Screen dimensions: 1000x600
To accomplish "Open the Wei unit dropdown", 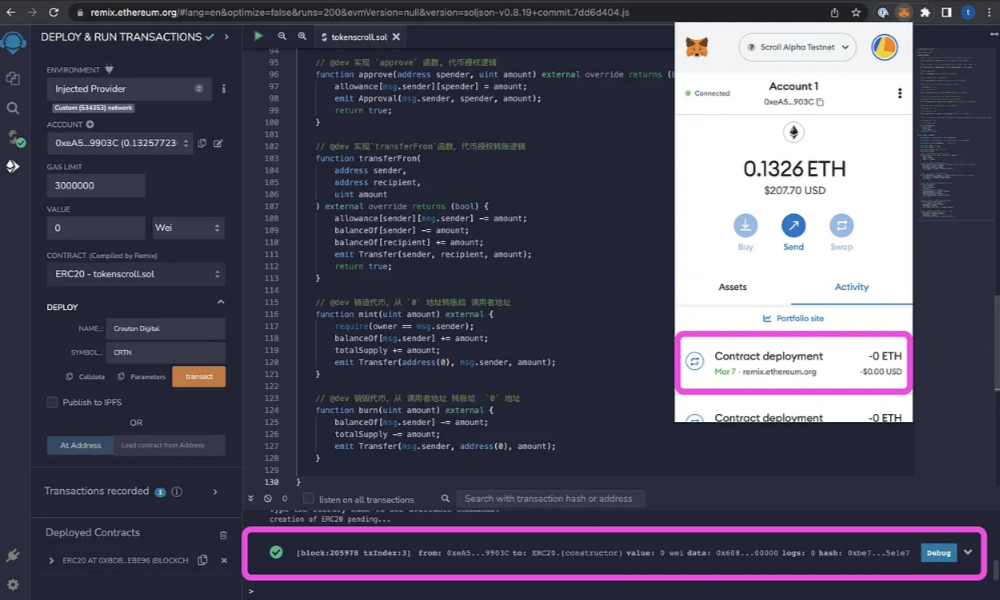I will (188, 228).
